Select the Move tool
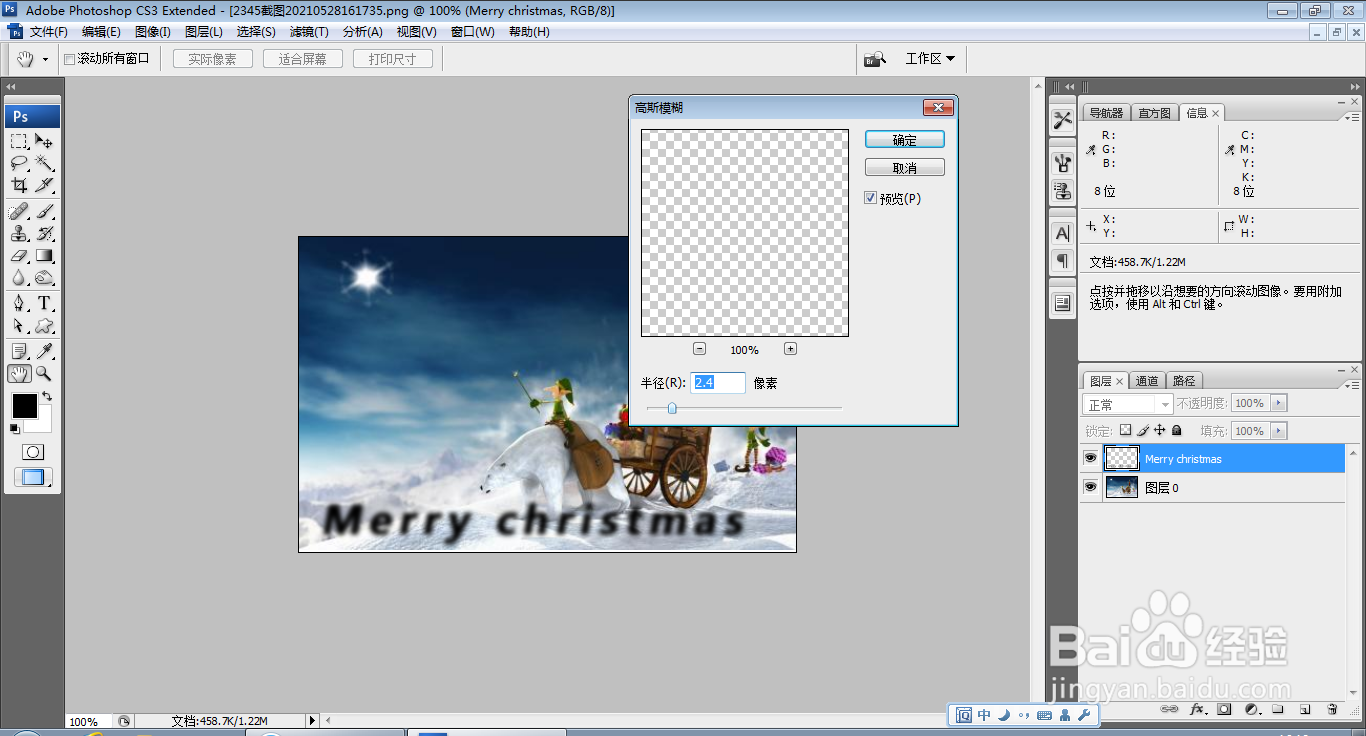 (x=44, y=141)
